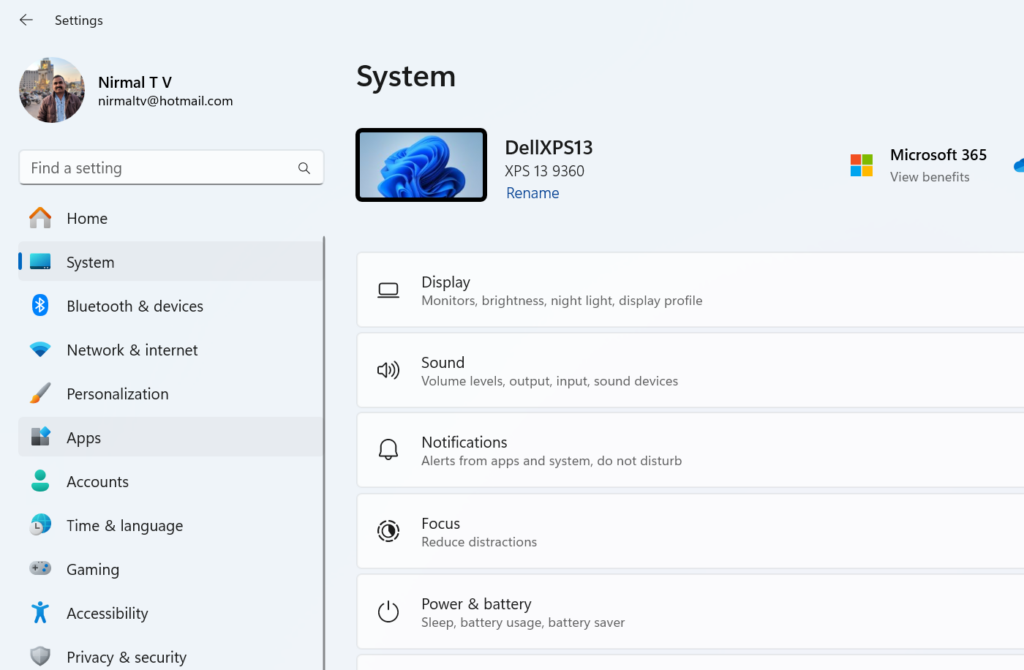Click the Microsoft 365 heading
The height and width of the screenshot is (670, 1024).
tap(938, 155)
